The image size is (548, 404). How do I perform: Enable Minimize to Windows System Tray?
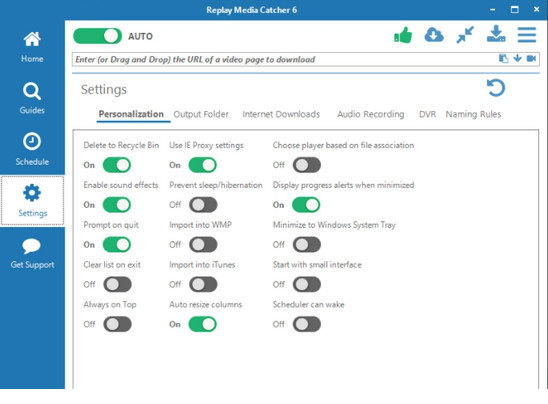[307, 245]
